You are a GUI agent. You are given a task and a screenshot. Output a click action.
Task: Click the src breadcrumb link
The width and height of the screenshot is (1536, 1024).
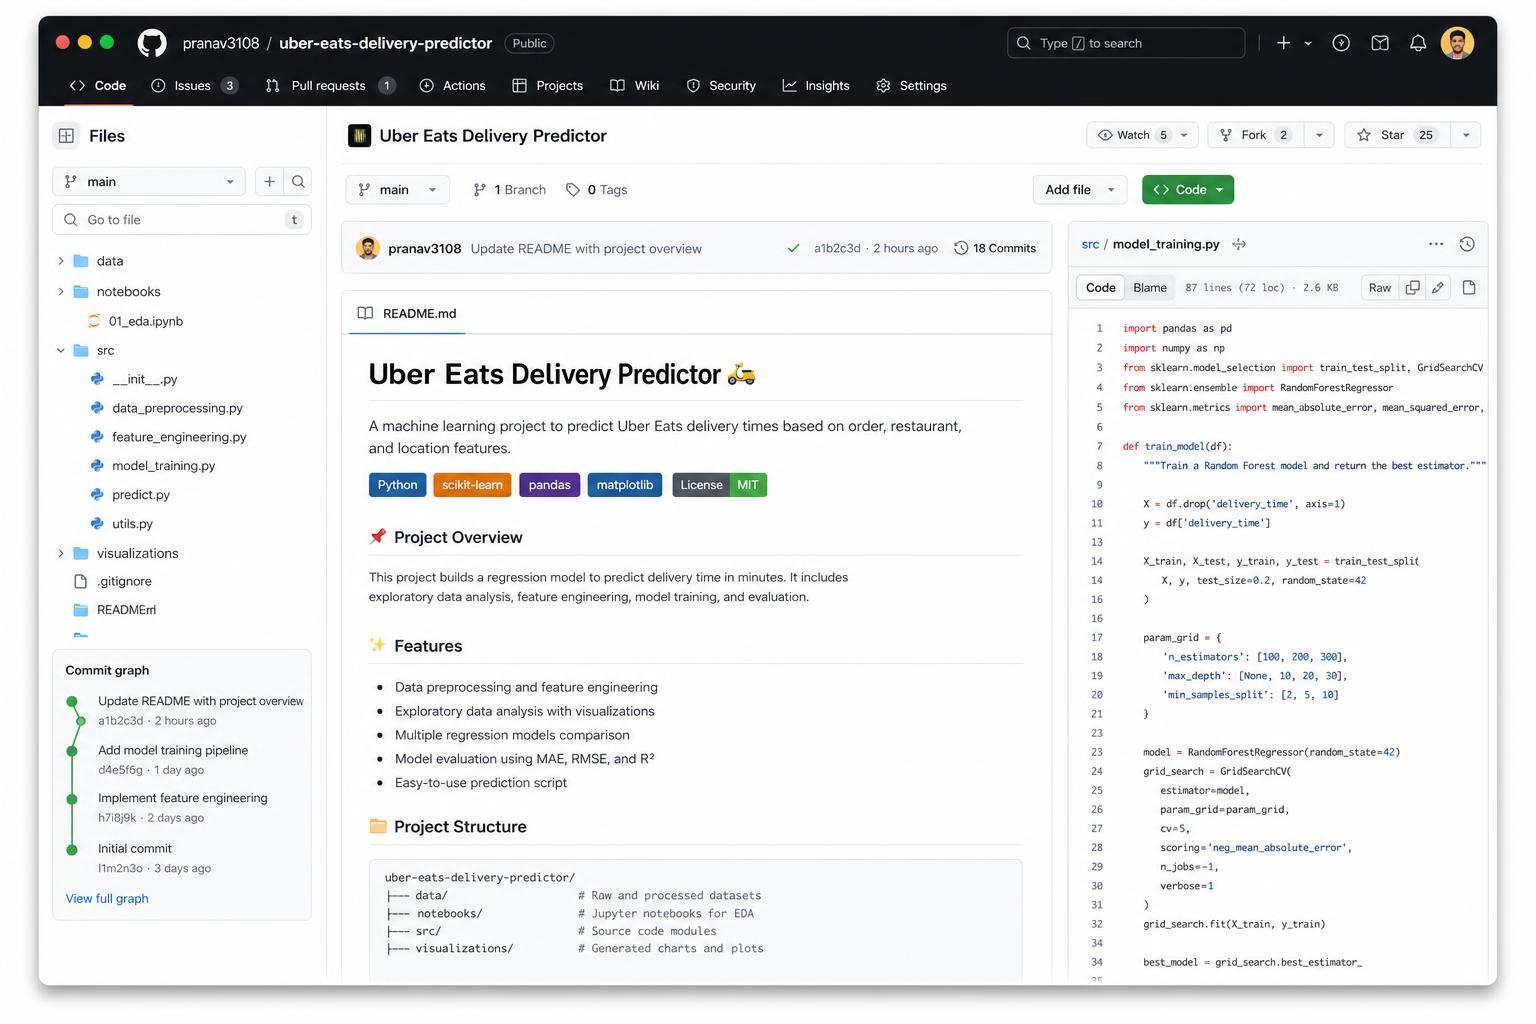(x=1090, y=244)
